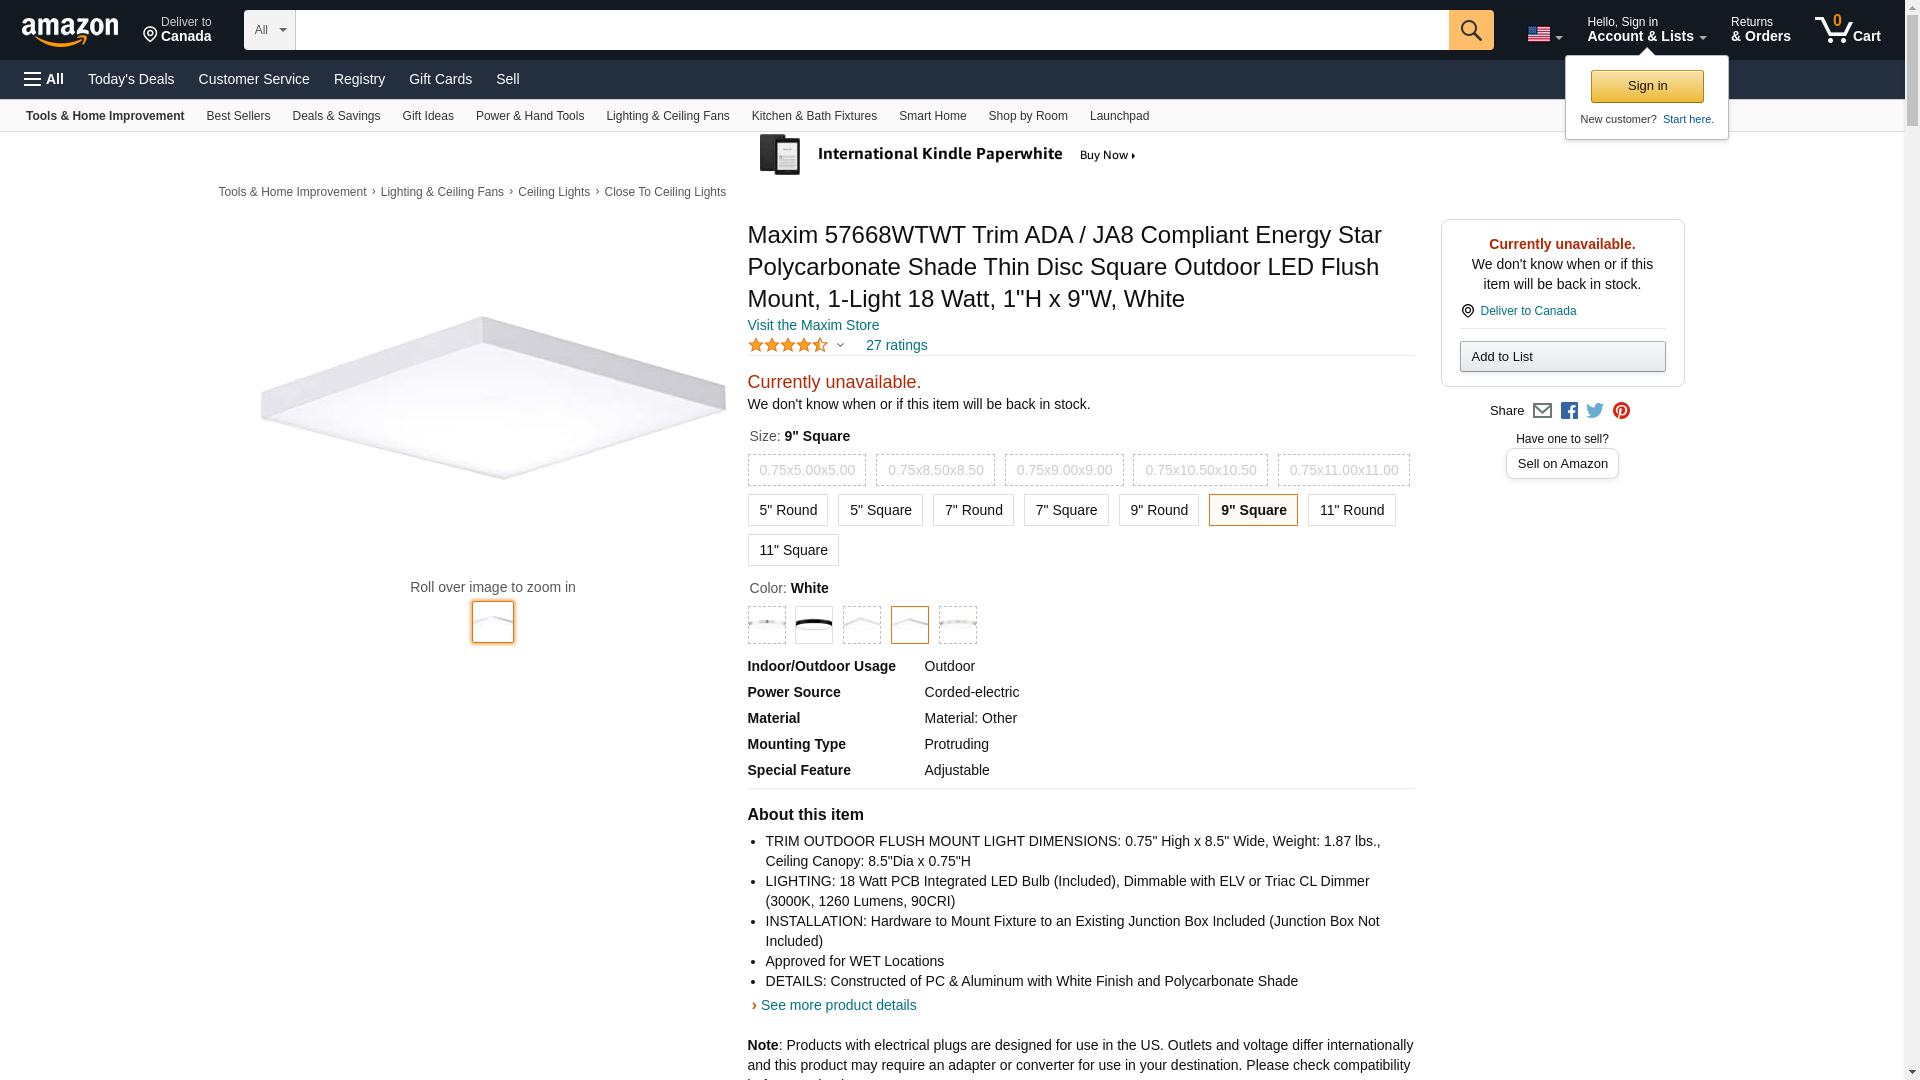Select the 7" Square size option

pos(1065,510)
